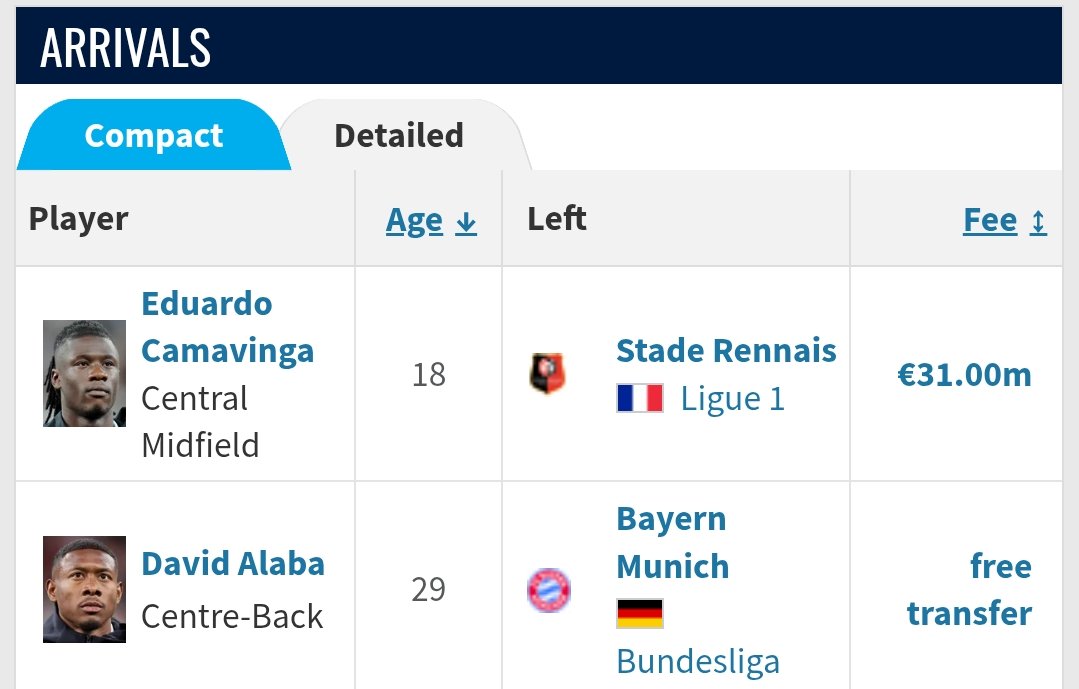Open the Bundesliga league link
Image resolution: width=1079 pixels, height=689 pixels.
point(698,661)
